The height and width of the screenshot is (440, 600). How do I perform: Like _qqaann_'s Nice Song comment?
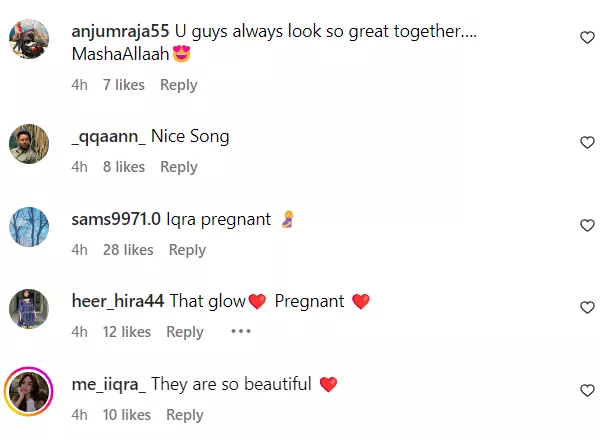click(x=587, y=143)
